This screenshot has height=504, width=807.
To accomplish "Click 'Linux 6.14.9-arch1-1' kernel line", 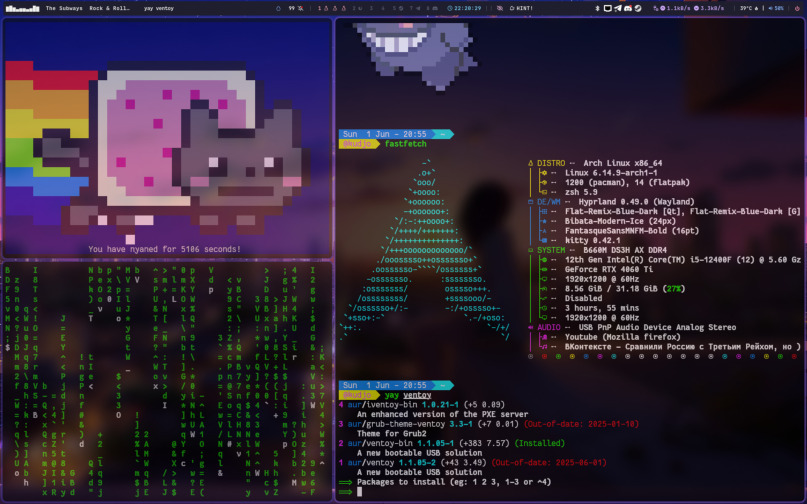I will (611, 173).
